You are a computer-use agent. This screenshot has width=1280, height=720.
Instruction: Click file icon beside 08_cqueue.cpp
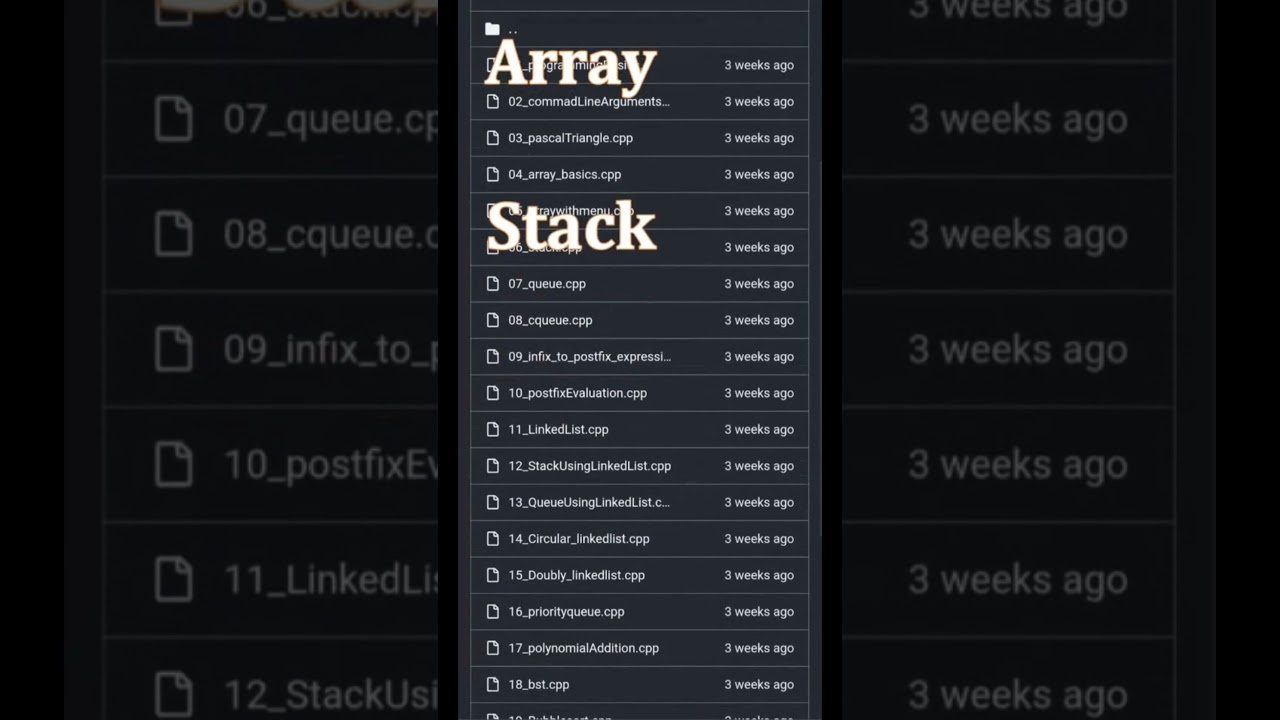pos(492,320)
